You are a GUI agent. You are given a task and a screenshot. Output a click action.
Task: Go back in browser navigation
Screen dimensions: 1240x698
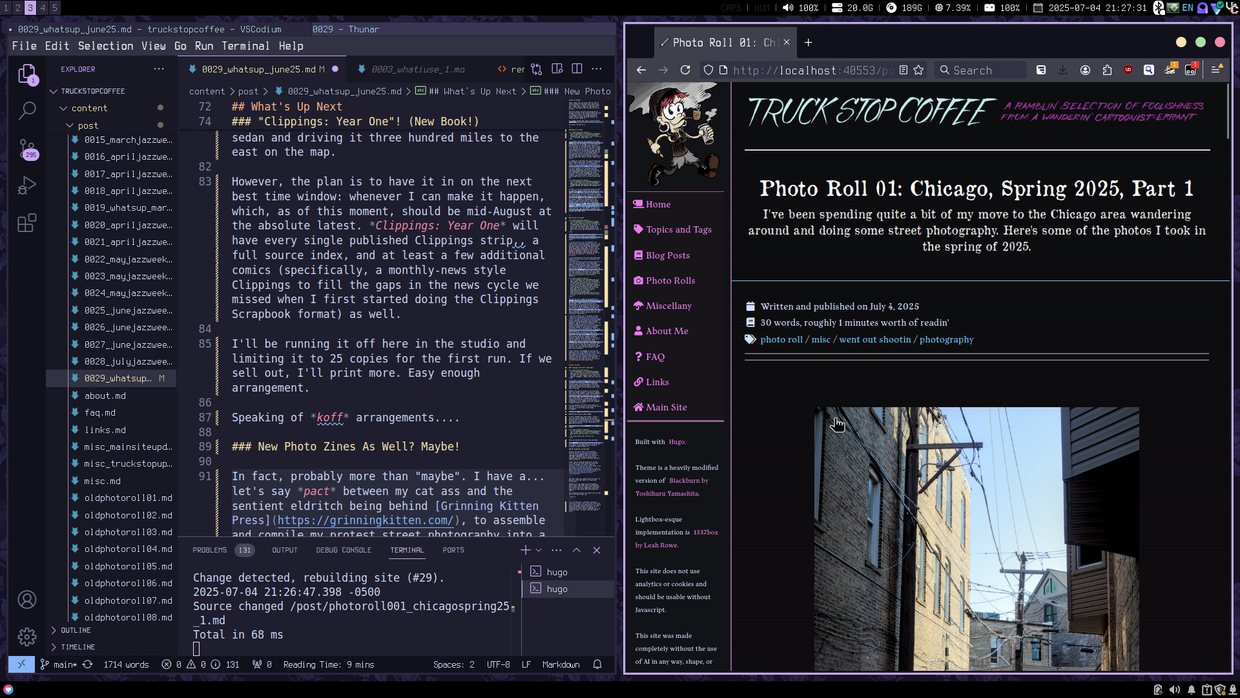tap(642, 70)
